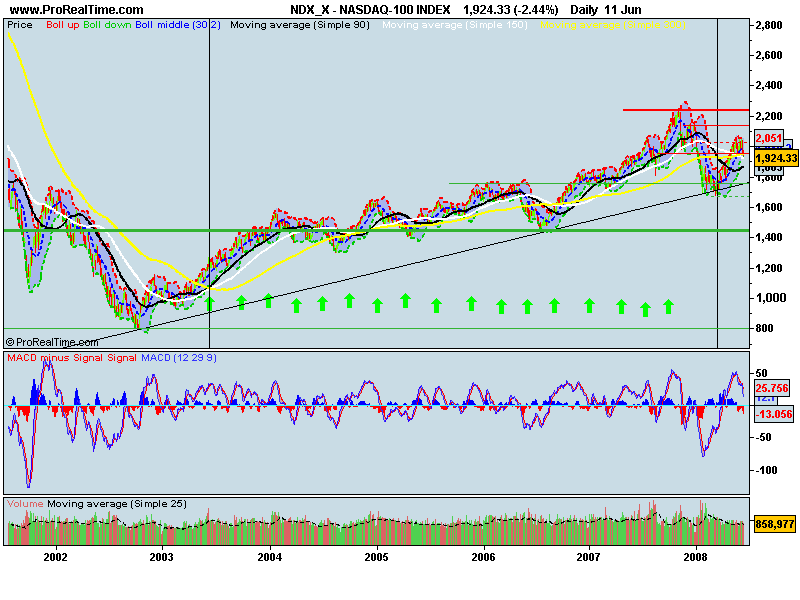Click the Moving average (Simple 25) volume legend
Screen dimensions: 800x600
(117, 504)
